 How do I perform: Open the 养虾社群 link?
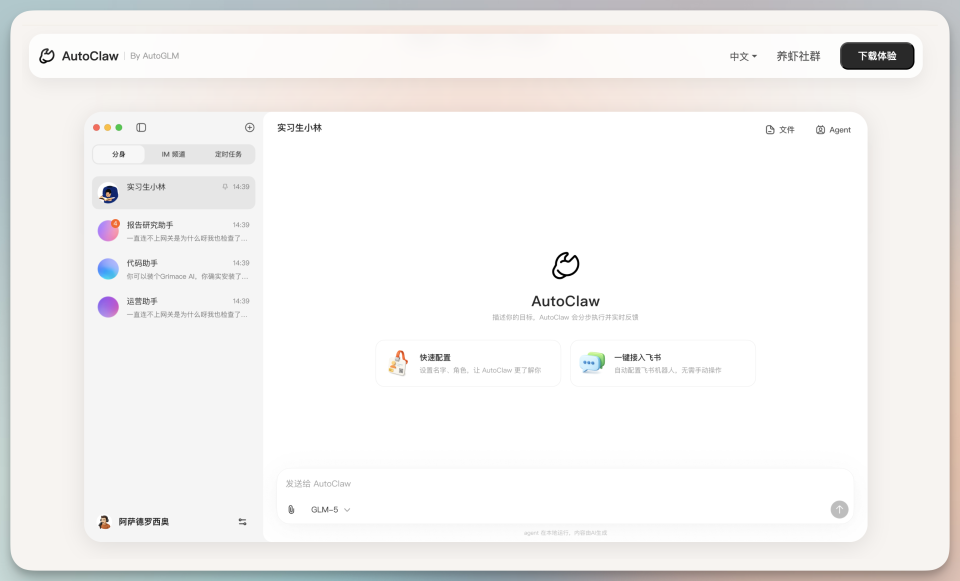pyautogui.click(x=799, y=56)
